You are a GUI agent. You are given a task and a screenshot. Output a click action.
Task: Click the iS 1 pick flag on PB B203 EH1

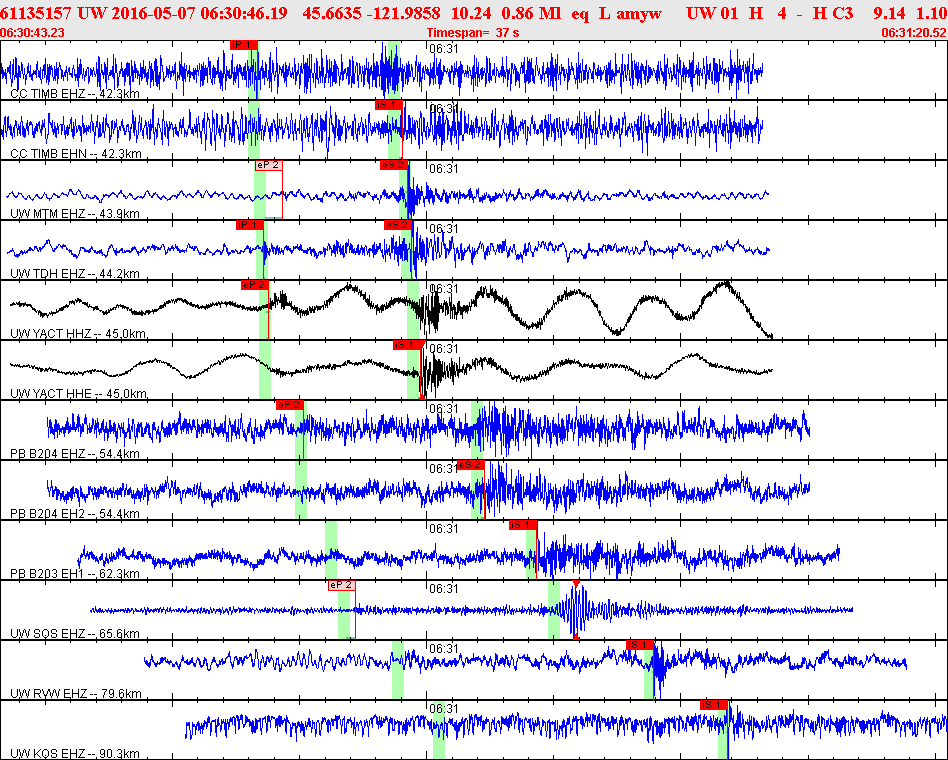tap(522, 525)
